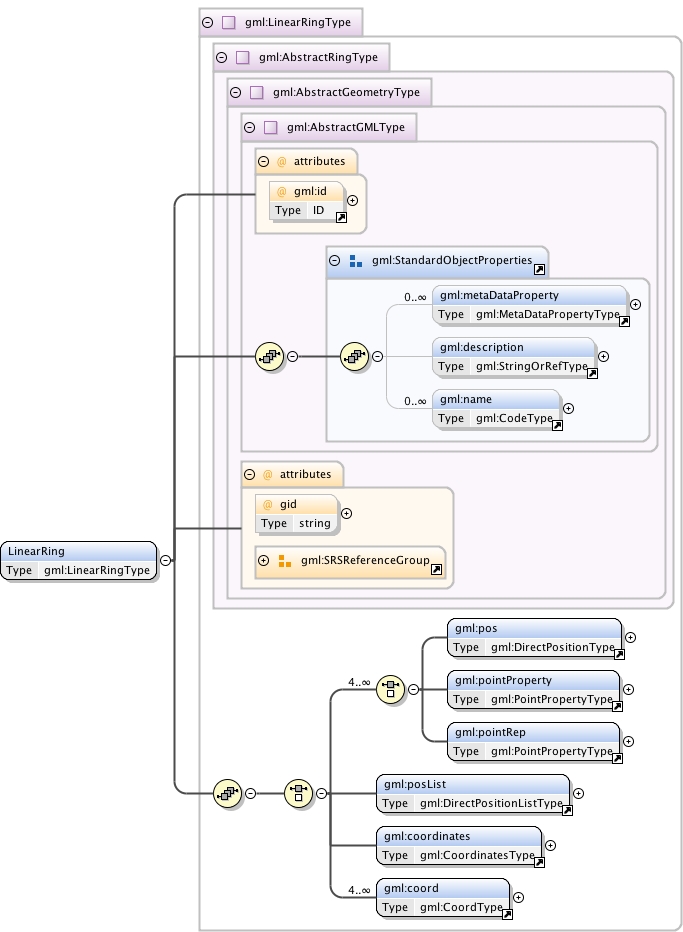This screenshot has width=683, height=932.
Task: Click the gml:LinearRingType type value of LinearRing
Action: (x=97, y=571)
